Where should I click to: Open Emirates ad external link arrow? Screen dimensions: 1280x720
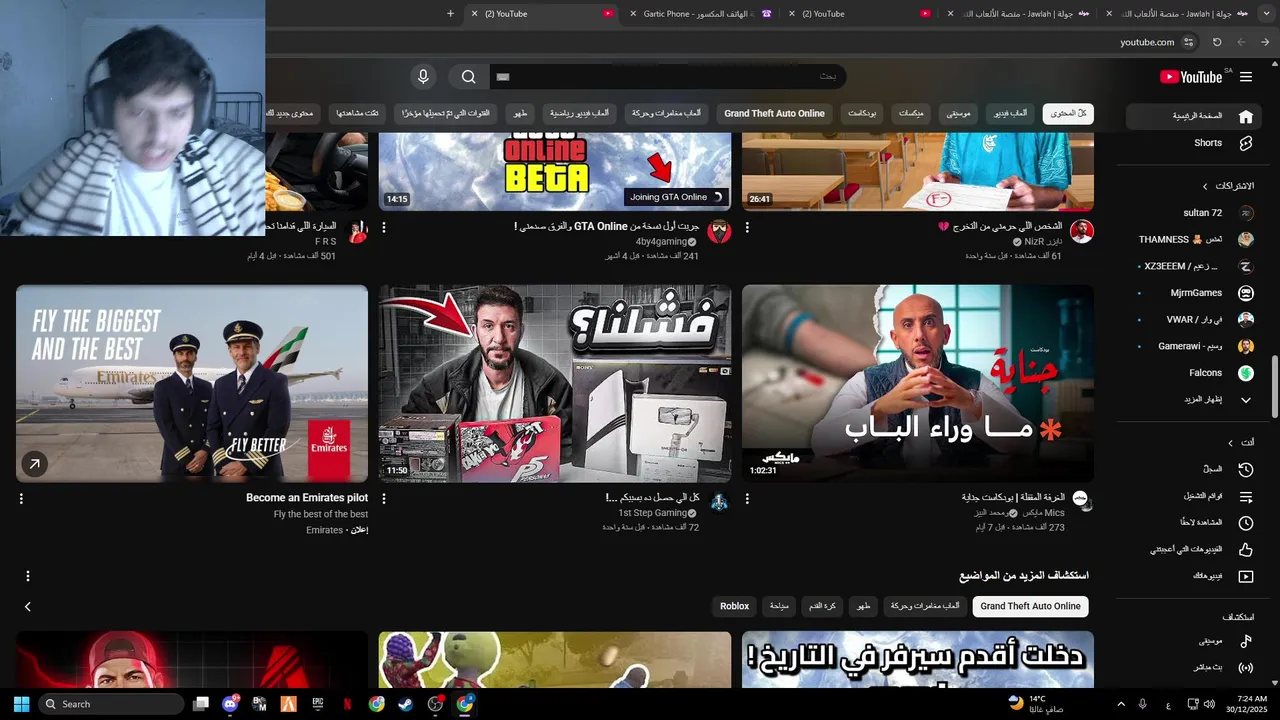(34, 464)
